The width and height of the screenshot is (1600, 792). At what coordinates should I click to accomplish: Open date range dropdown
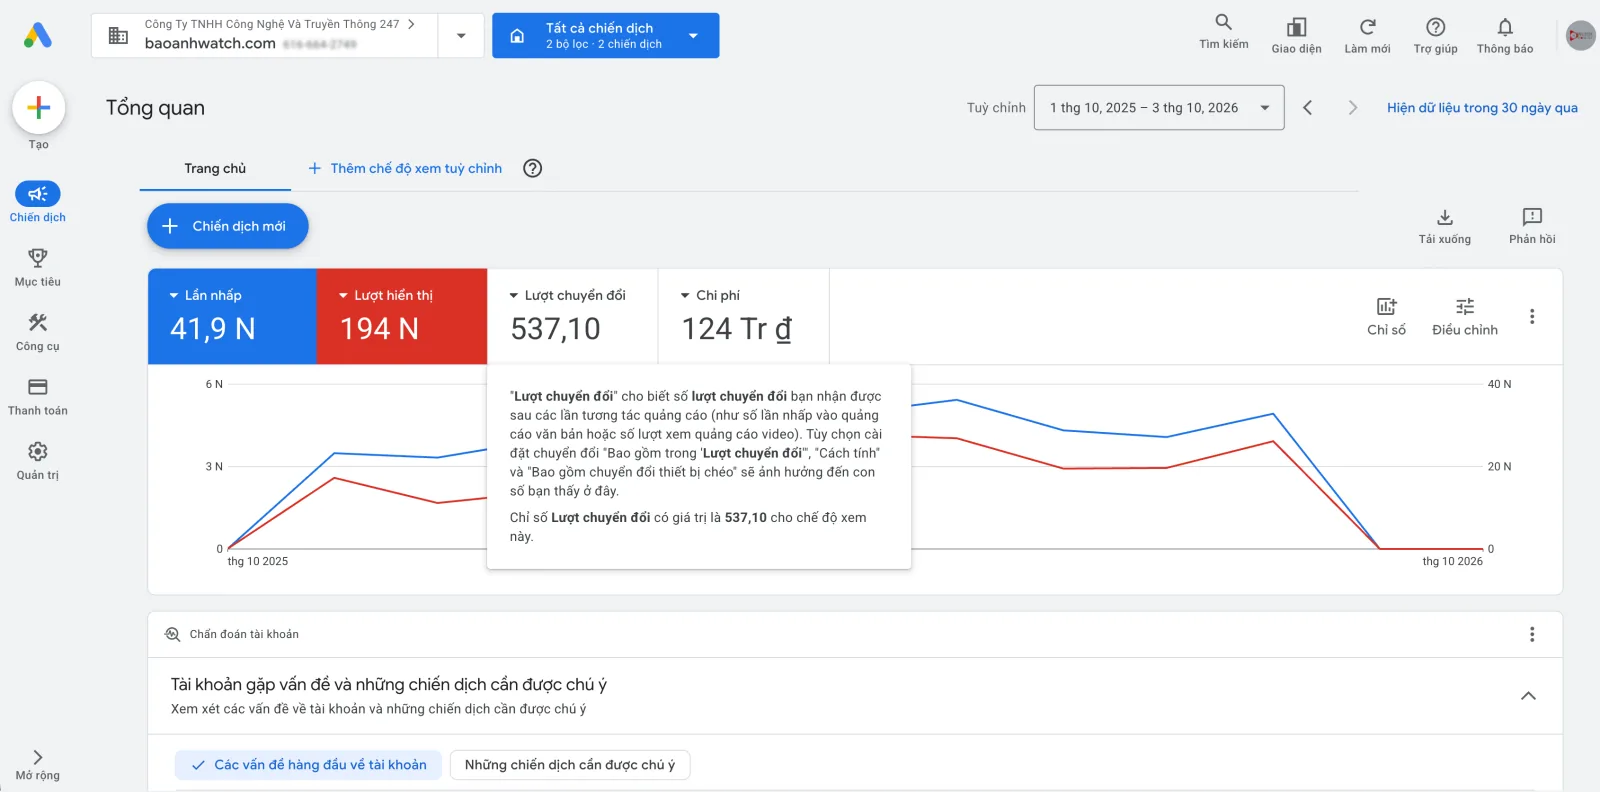click(x=1159, y=108)
